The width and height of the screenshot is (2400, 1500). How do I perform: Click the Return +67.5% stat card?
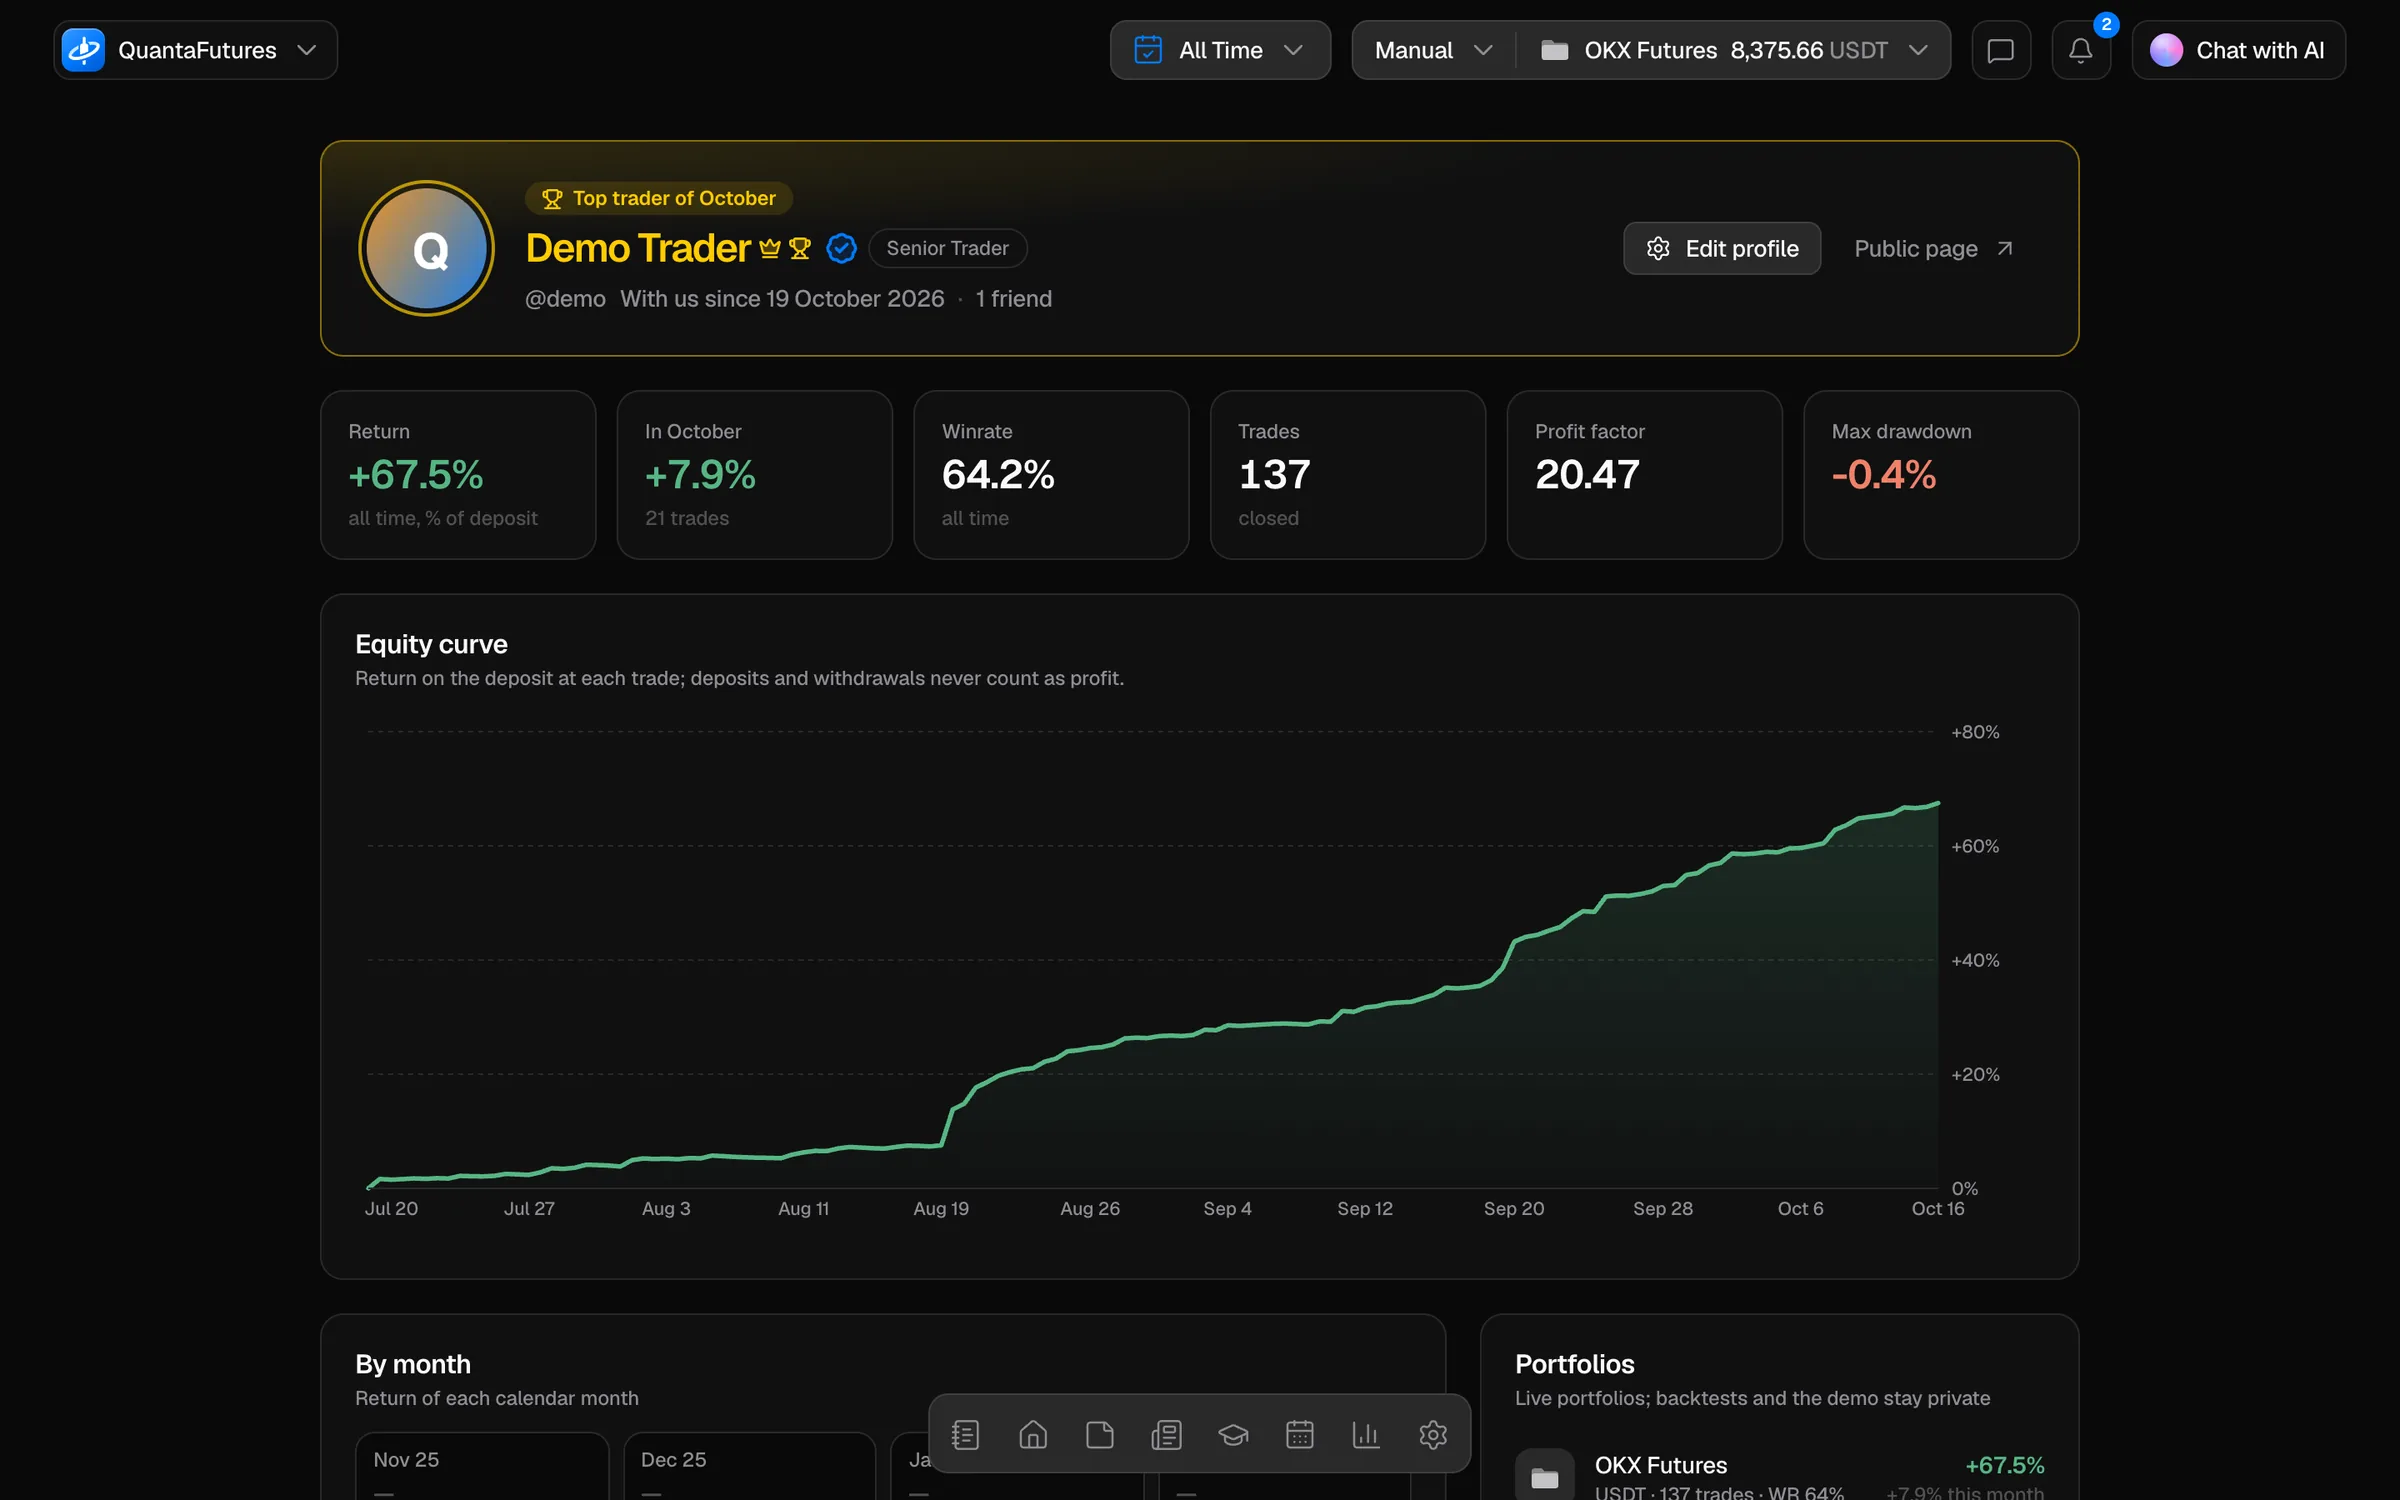click(x=458, y=475)
